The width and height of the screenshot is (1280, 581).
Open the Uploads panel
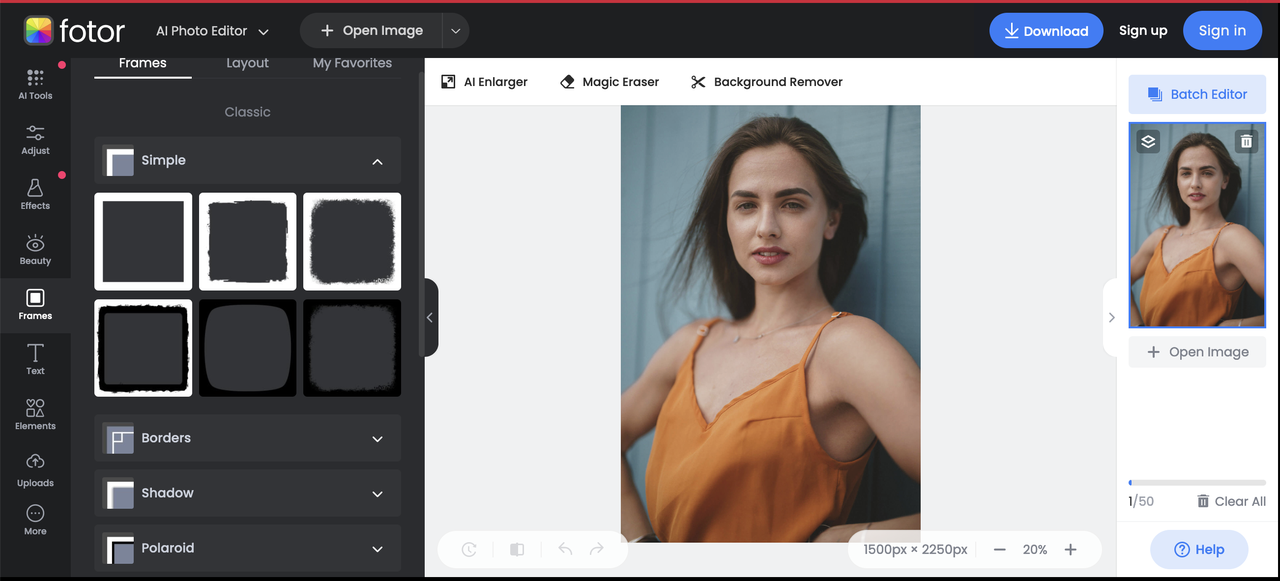[35, 470]
